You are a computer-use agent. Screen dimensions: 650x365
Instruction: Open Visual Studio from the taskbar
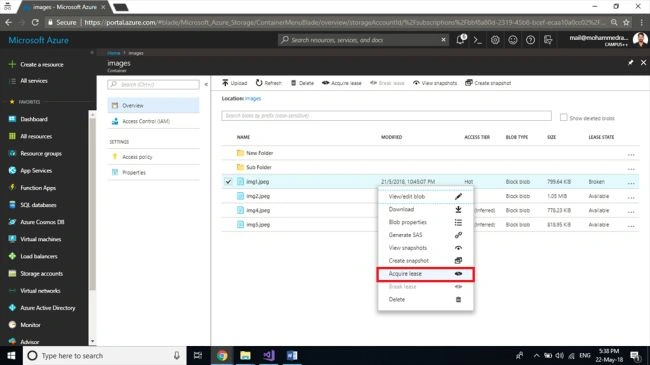click(x=269, y=355)
